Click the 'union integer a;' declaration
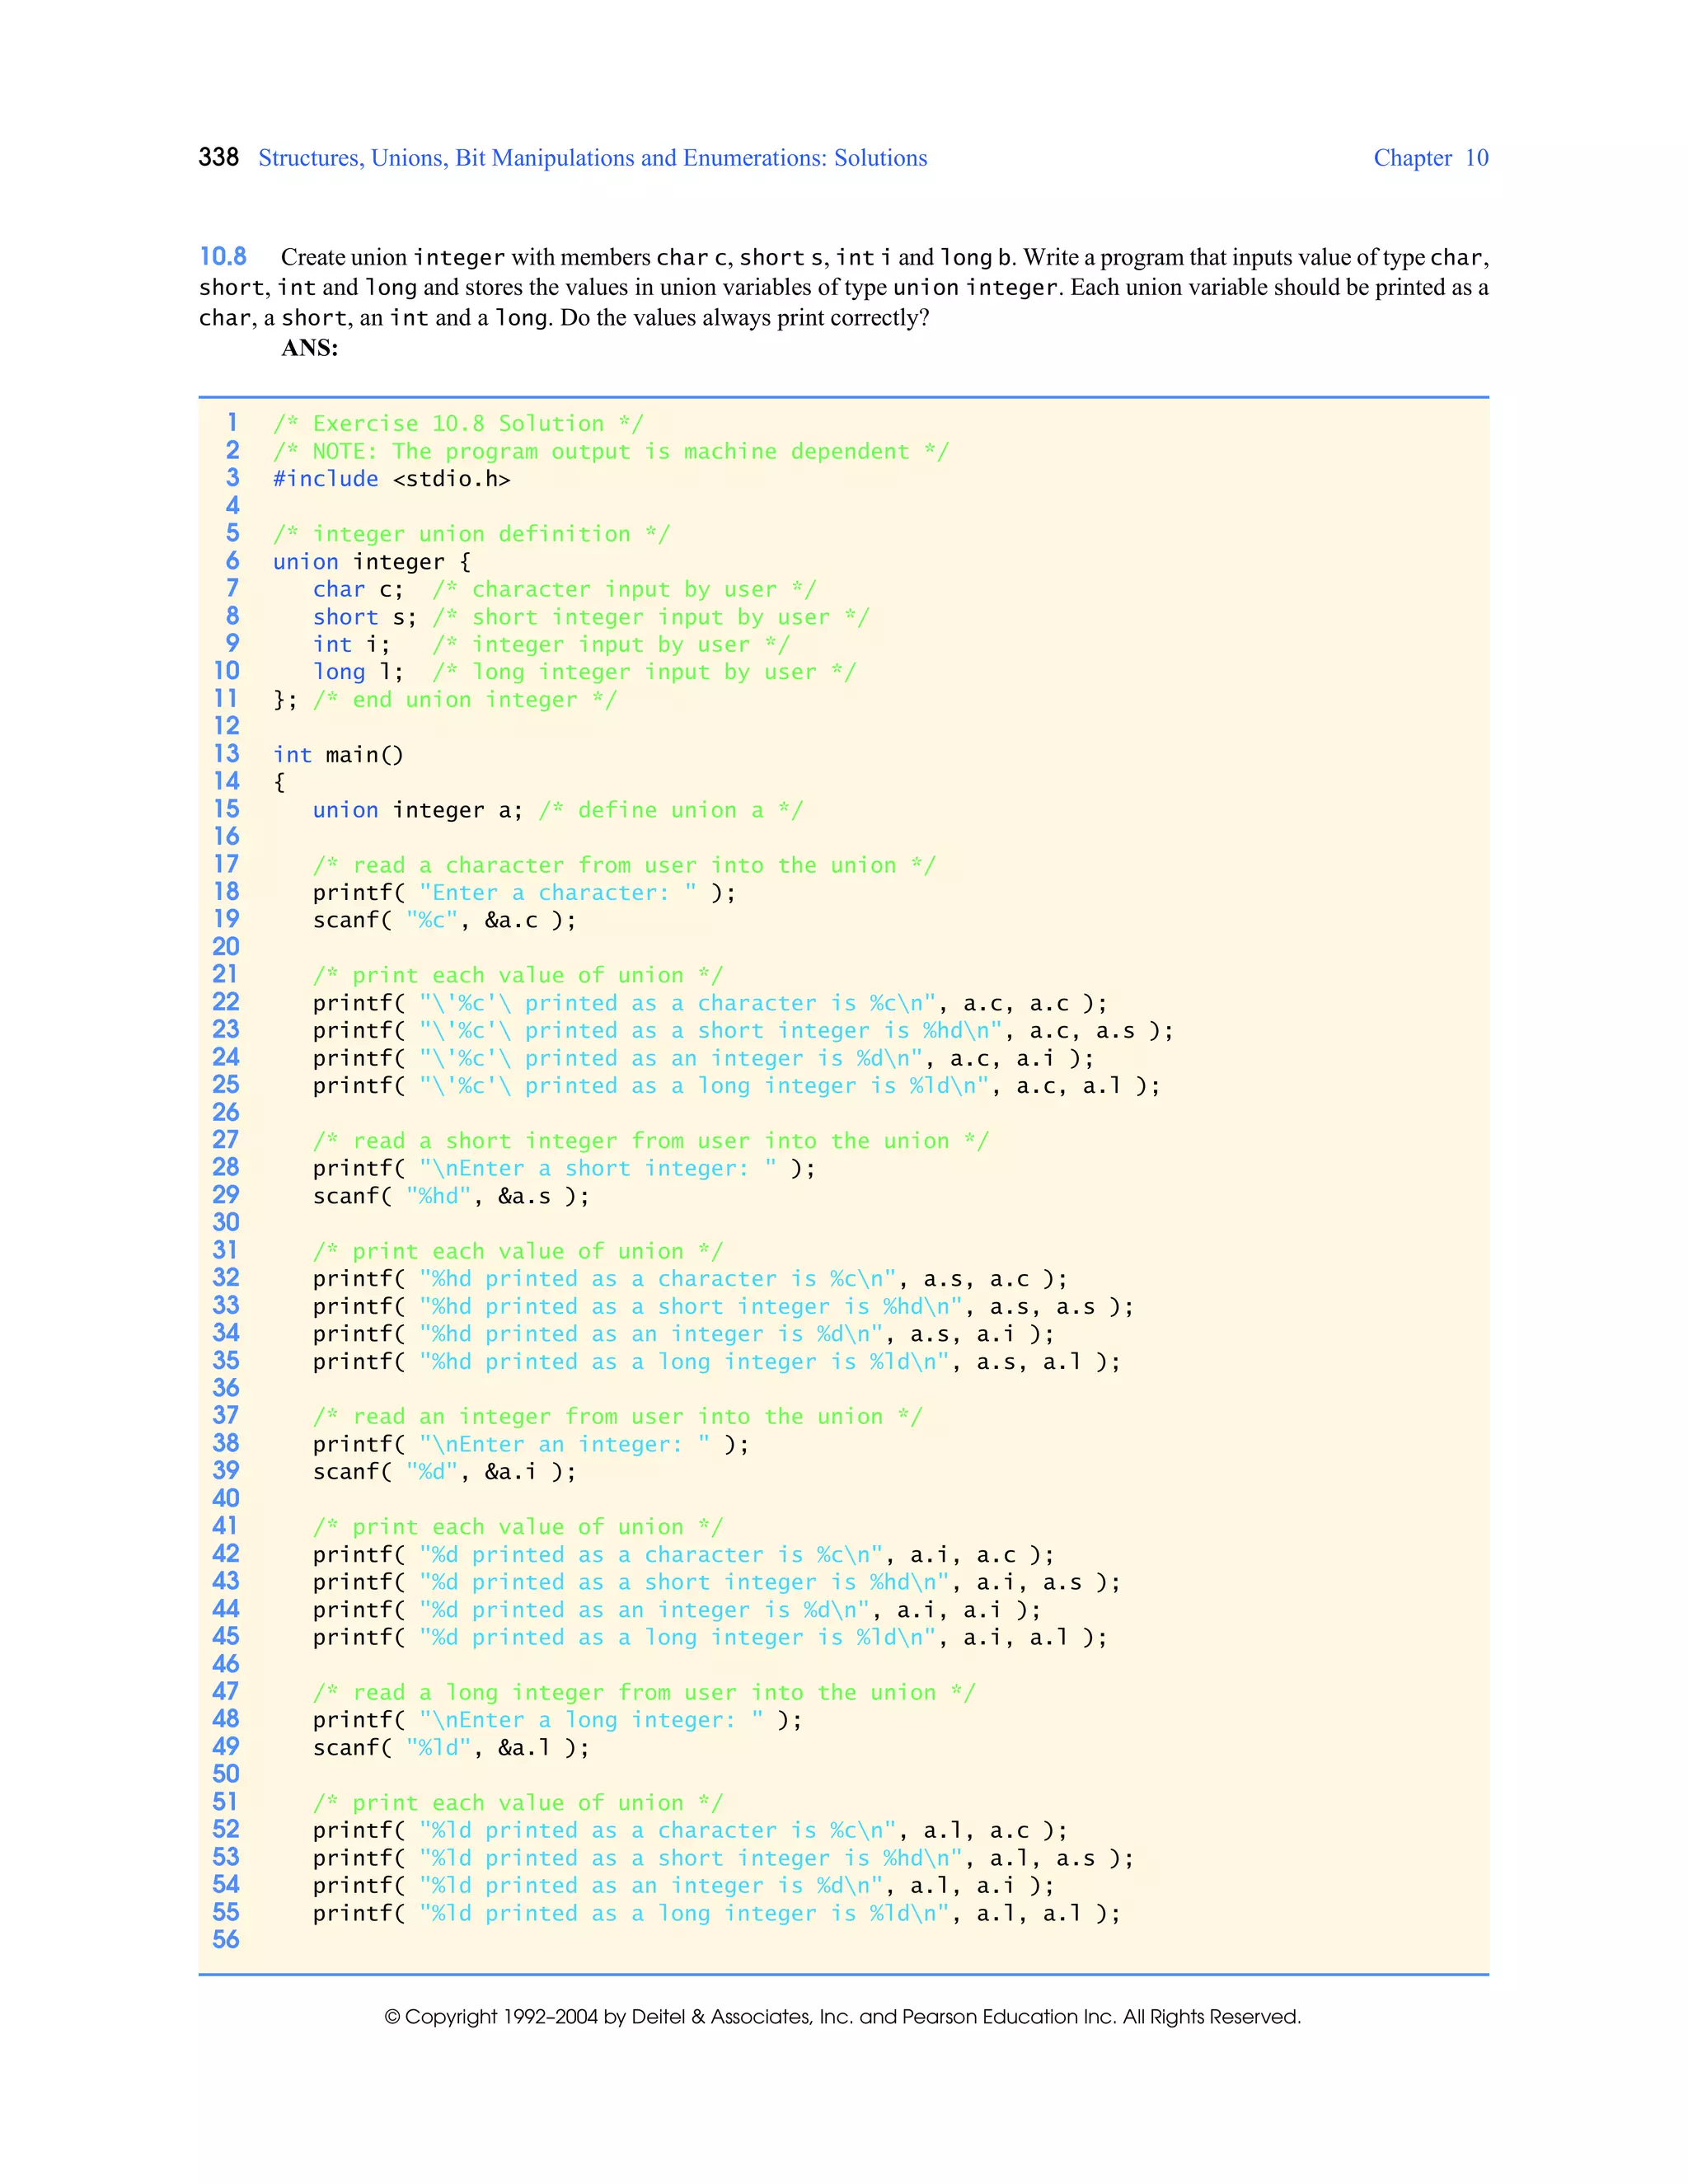The width and height of the screenshot is (1688, 2184). pyautogui.click(x=418, y=810)
